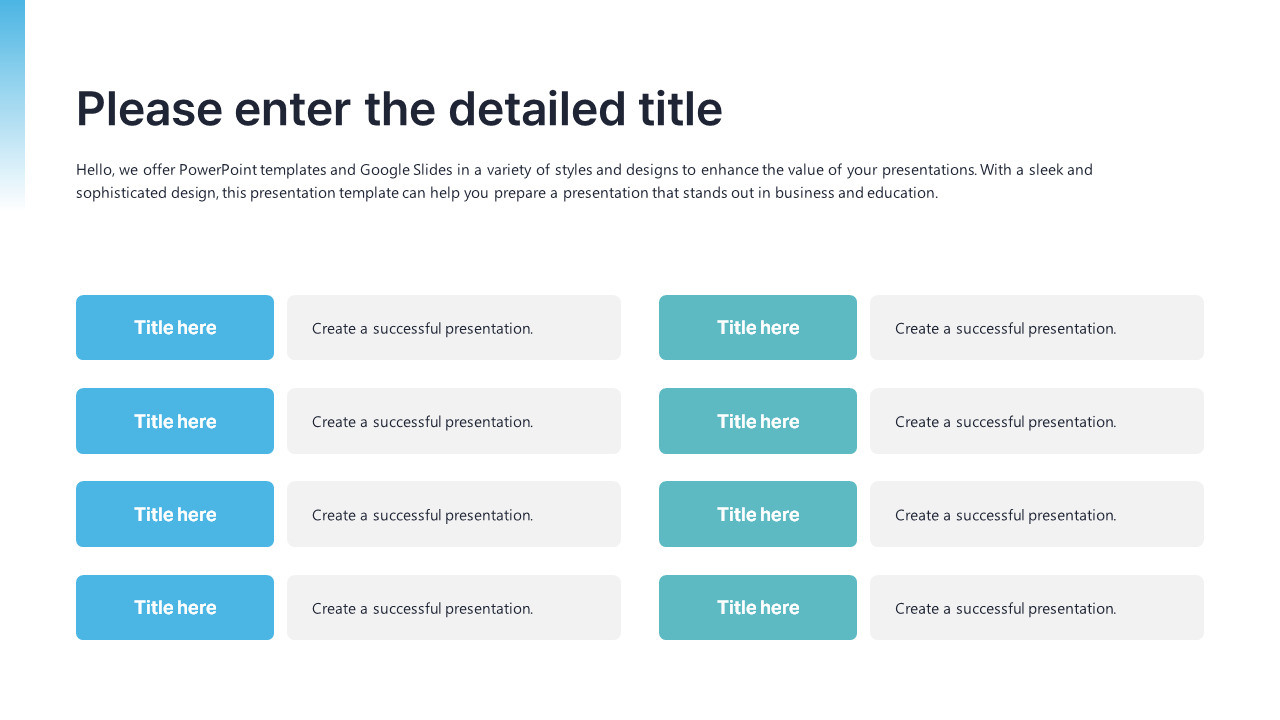Click the second teal "Title here" box

(x=758, y=421)
